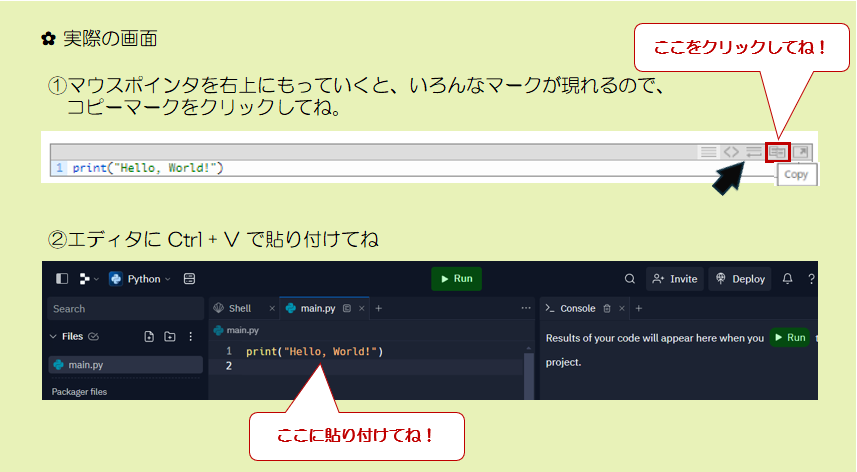
Task: Open Files panel three-dot menu
Action: coord(191,337)
